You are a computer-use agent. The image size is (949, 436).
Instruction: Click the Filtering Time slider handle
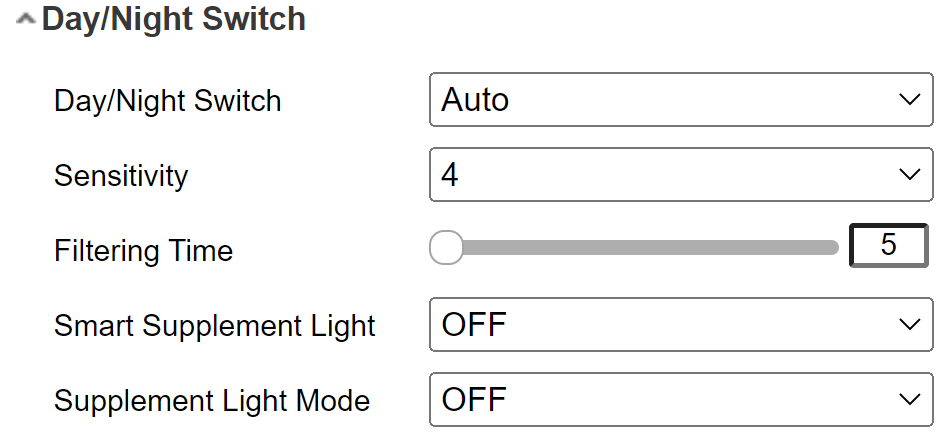click(x=446, y=248)
